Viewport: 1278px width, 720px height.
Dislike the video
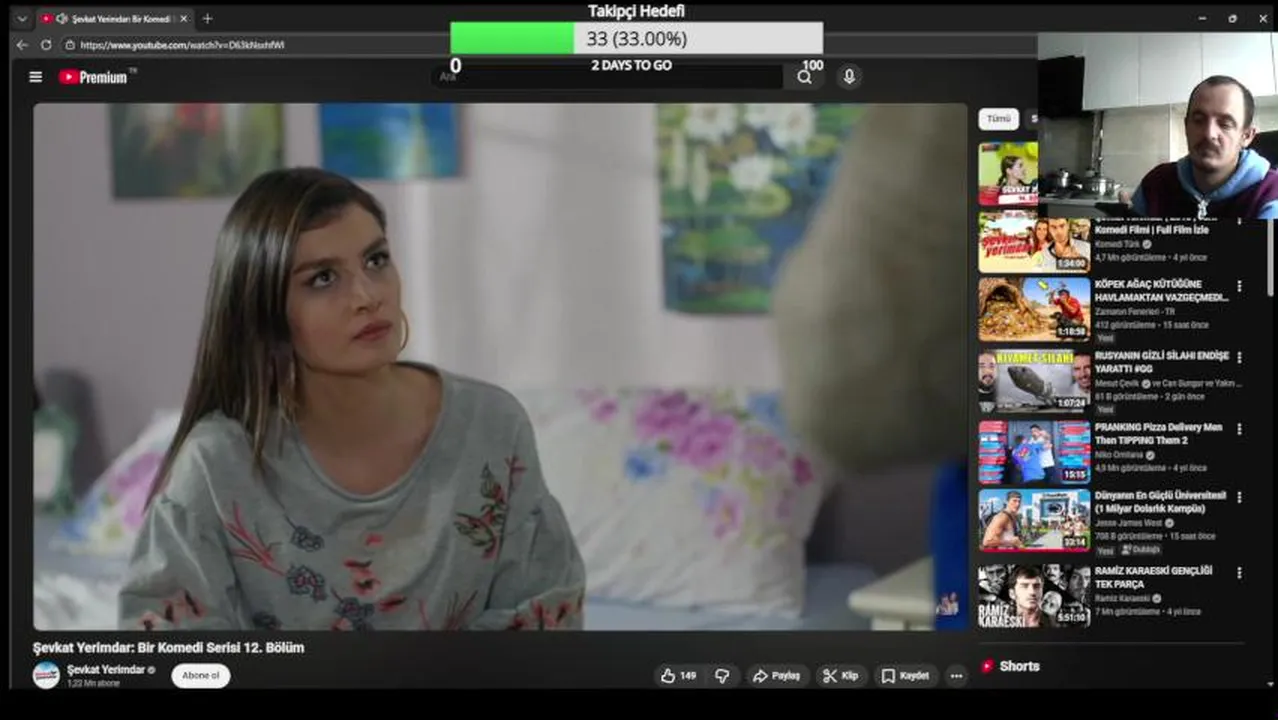(x=722, y=676)
